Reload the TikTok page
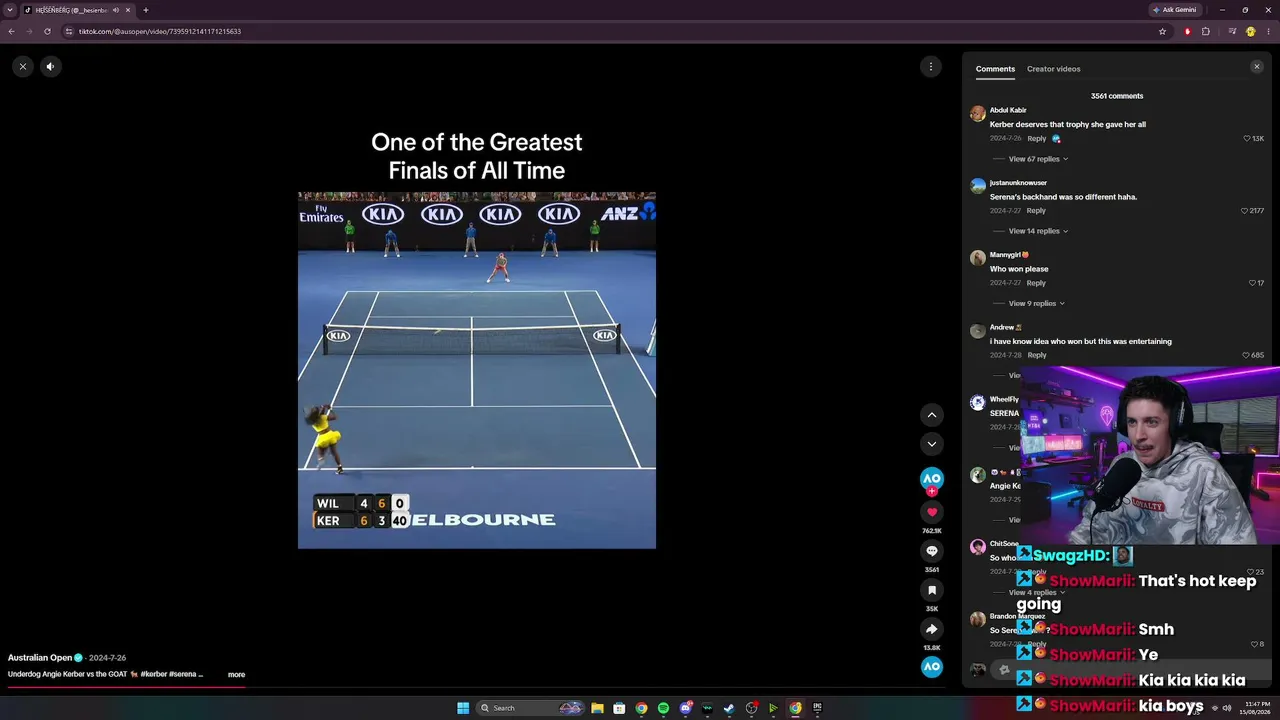The width and height of the screenshot is (1280, 720). [47, 31]
